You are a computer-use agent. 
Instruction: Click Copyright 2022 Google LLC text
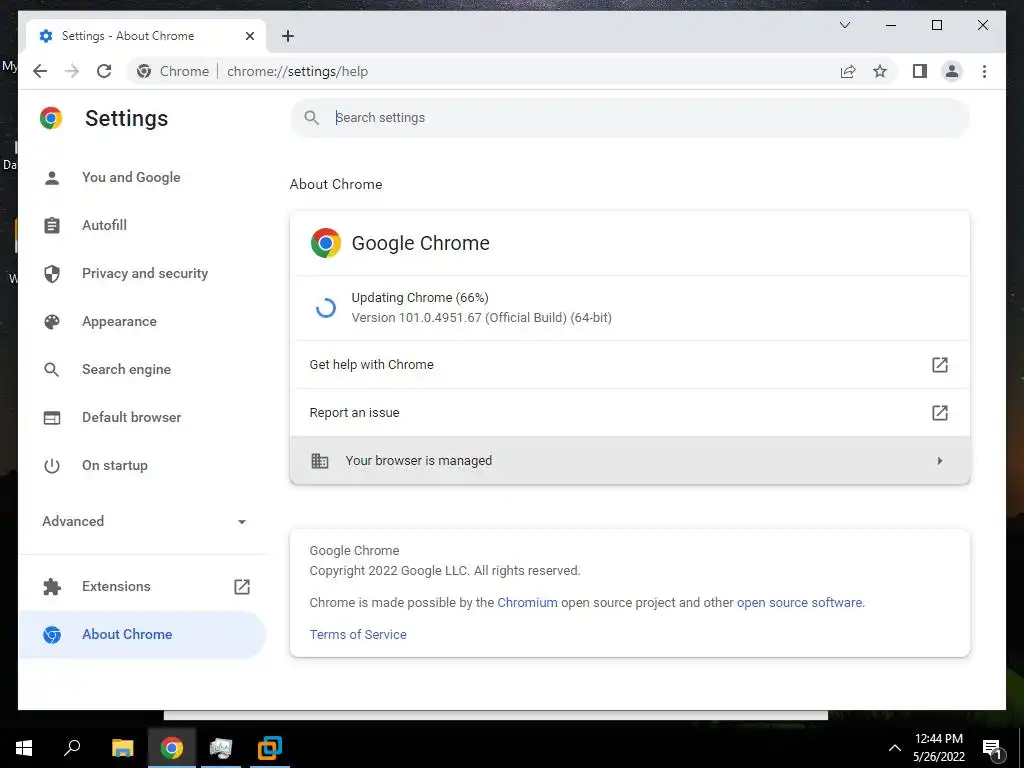445,571
